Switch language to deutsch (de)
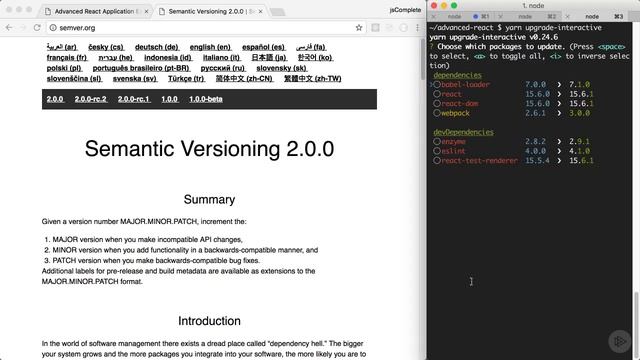 157,47
